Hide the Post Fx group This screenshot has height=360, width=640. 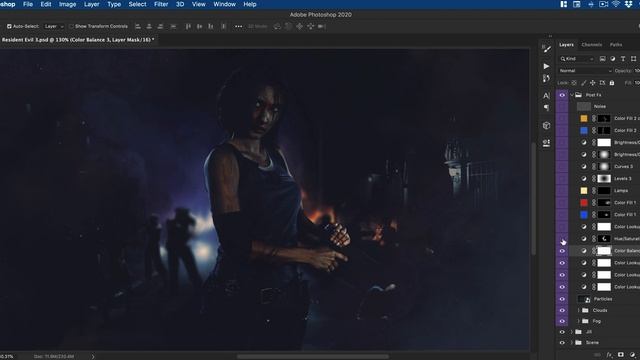[x=562, y=95]
